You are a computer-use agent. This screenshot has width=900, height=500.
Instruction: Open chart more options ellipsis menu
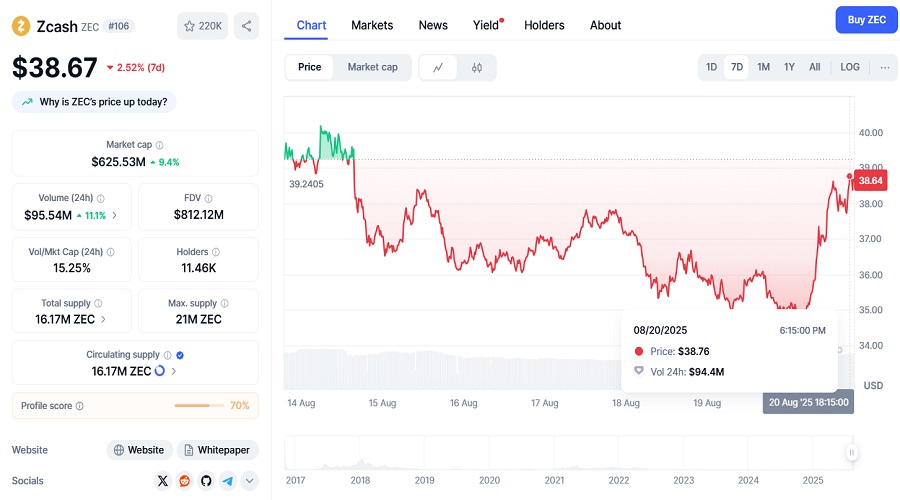[885, 67]
